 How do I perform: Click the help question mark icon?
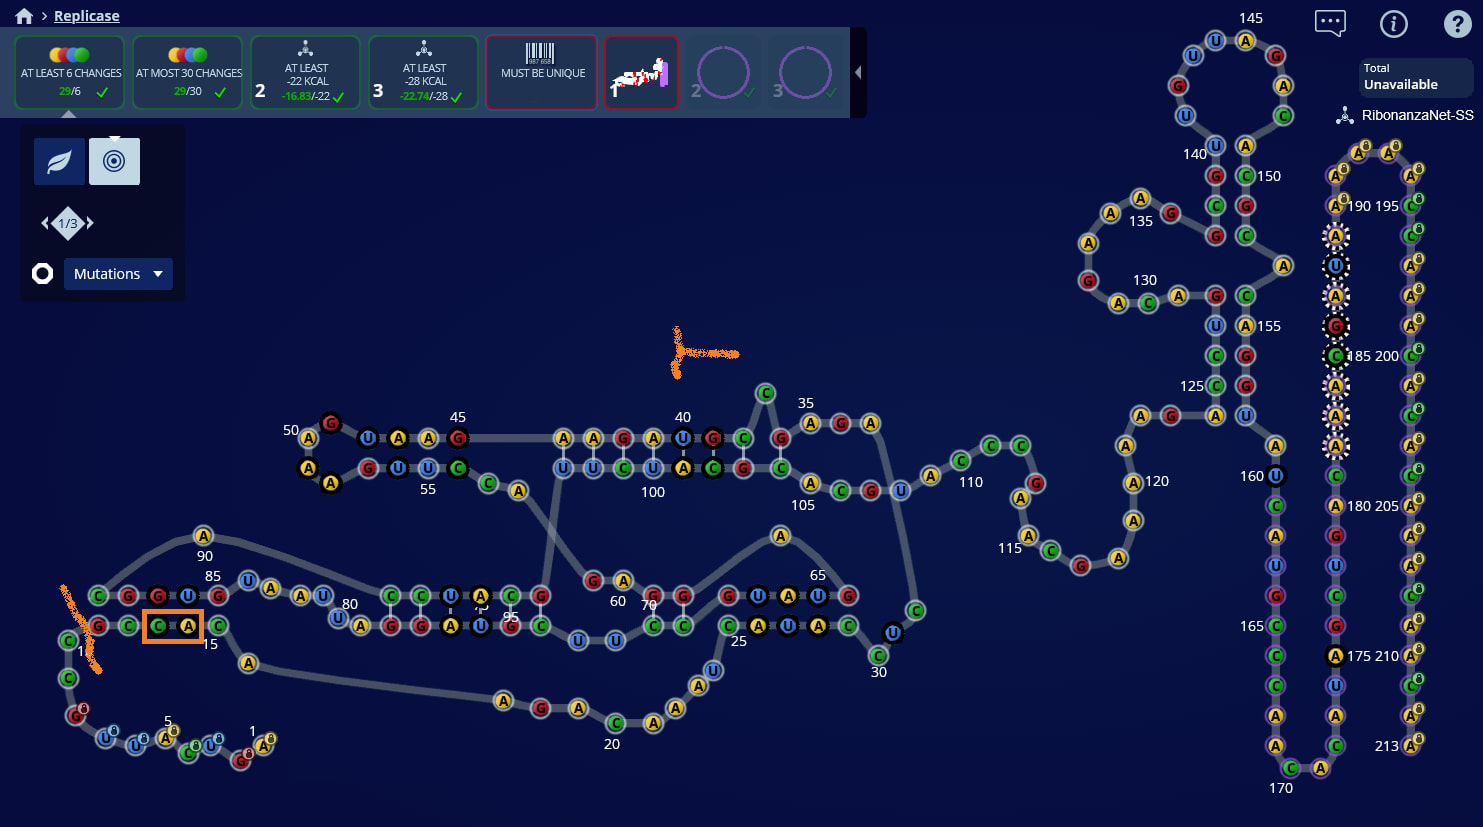point(1457,24)
